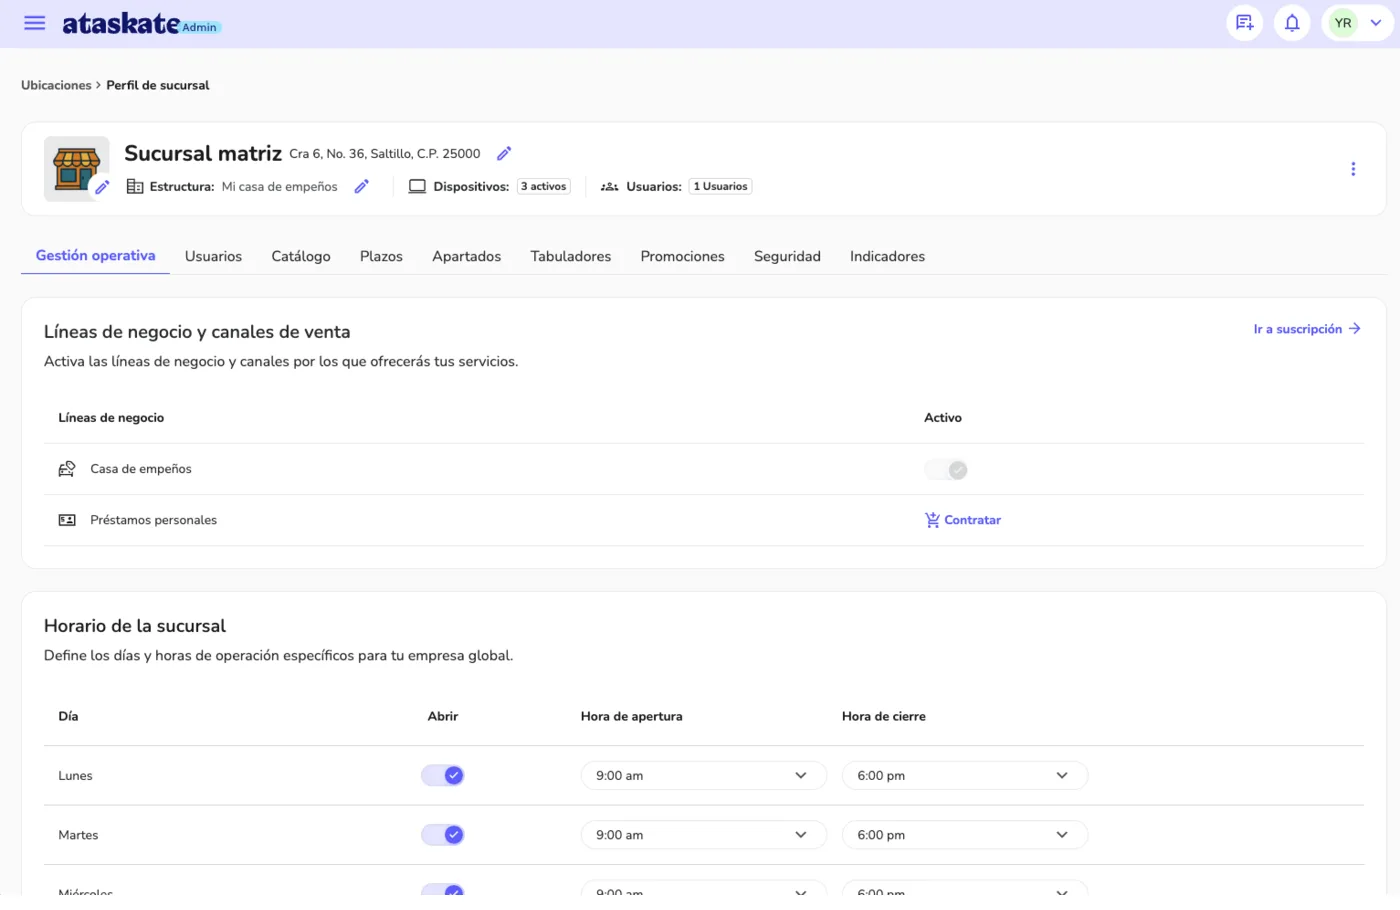Click the Casa de empeños icon

pyautogui.click(x=67, y=469)
